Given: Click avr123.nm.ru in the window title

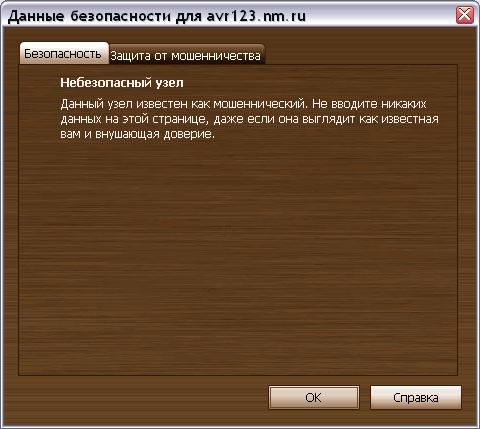Looking at the screenshot, I should click(256, 16).
